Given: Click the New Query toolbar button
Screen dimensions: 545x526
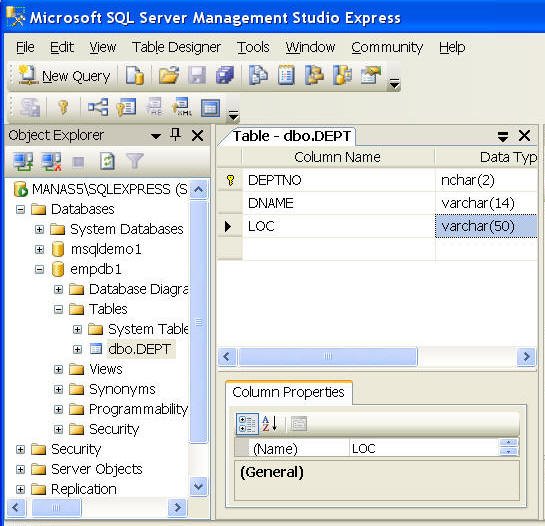Looking at the screenshot, I should [64, 76].
